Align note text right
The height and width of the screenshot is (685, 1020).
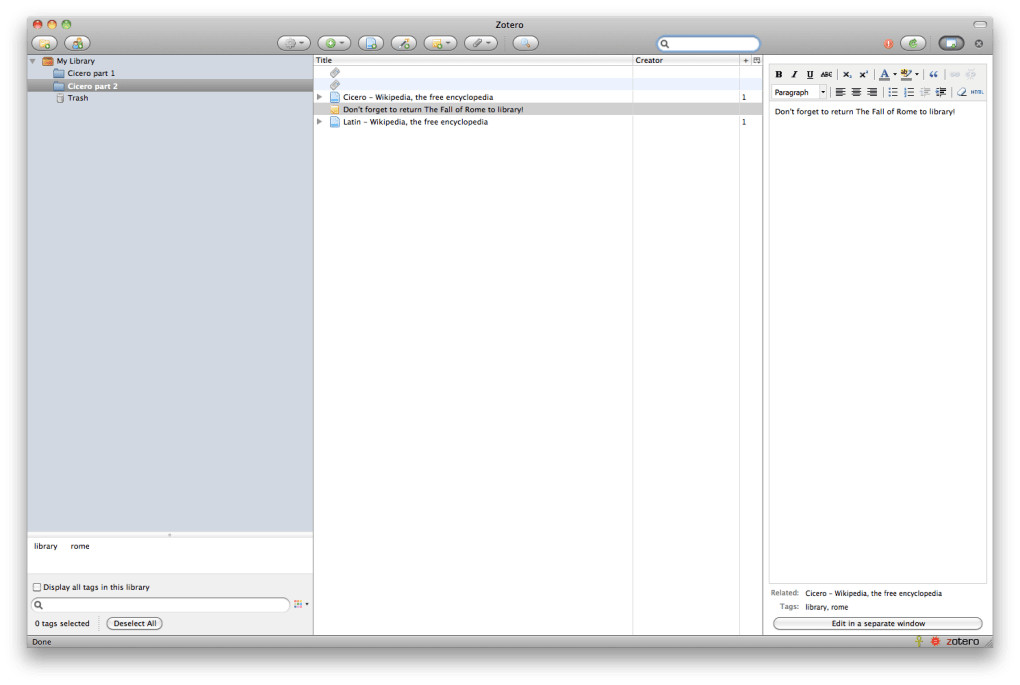872,92
